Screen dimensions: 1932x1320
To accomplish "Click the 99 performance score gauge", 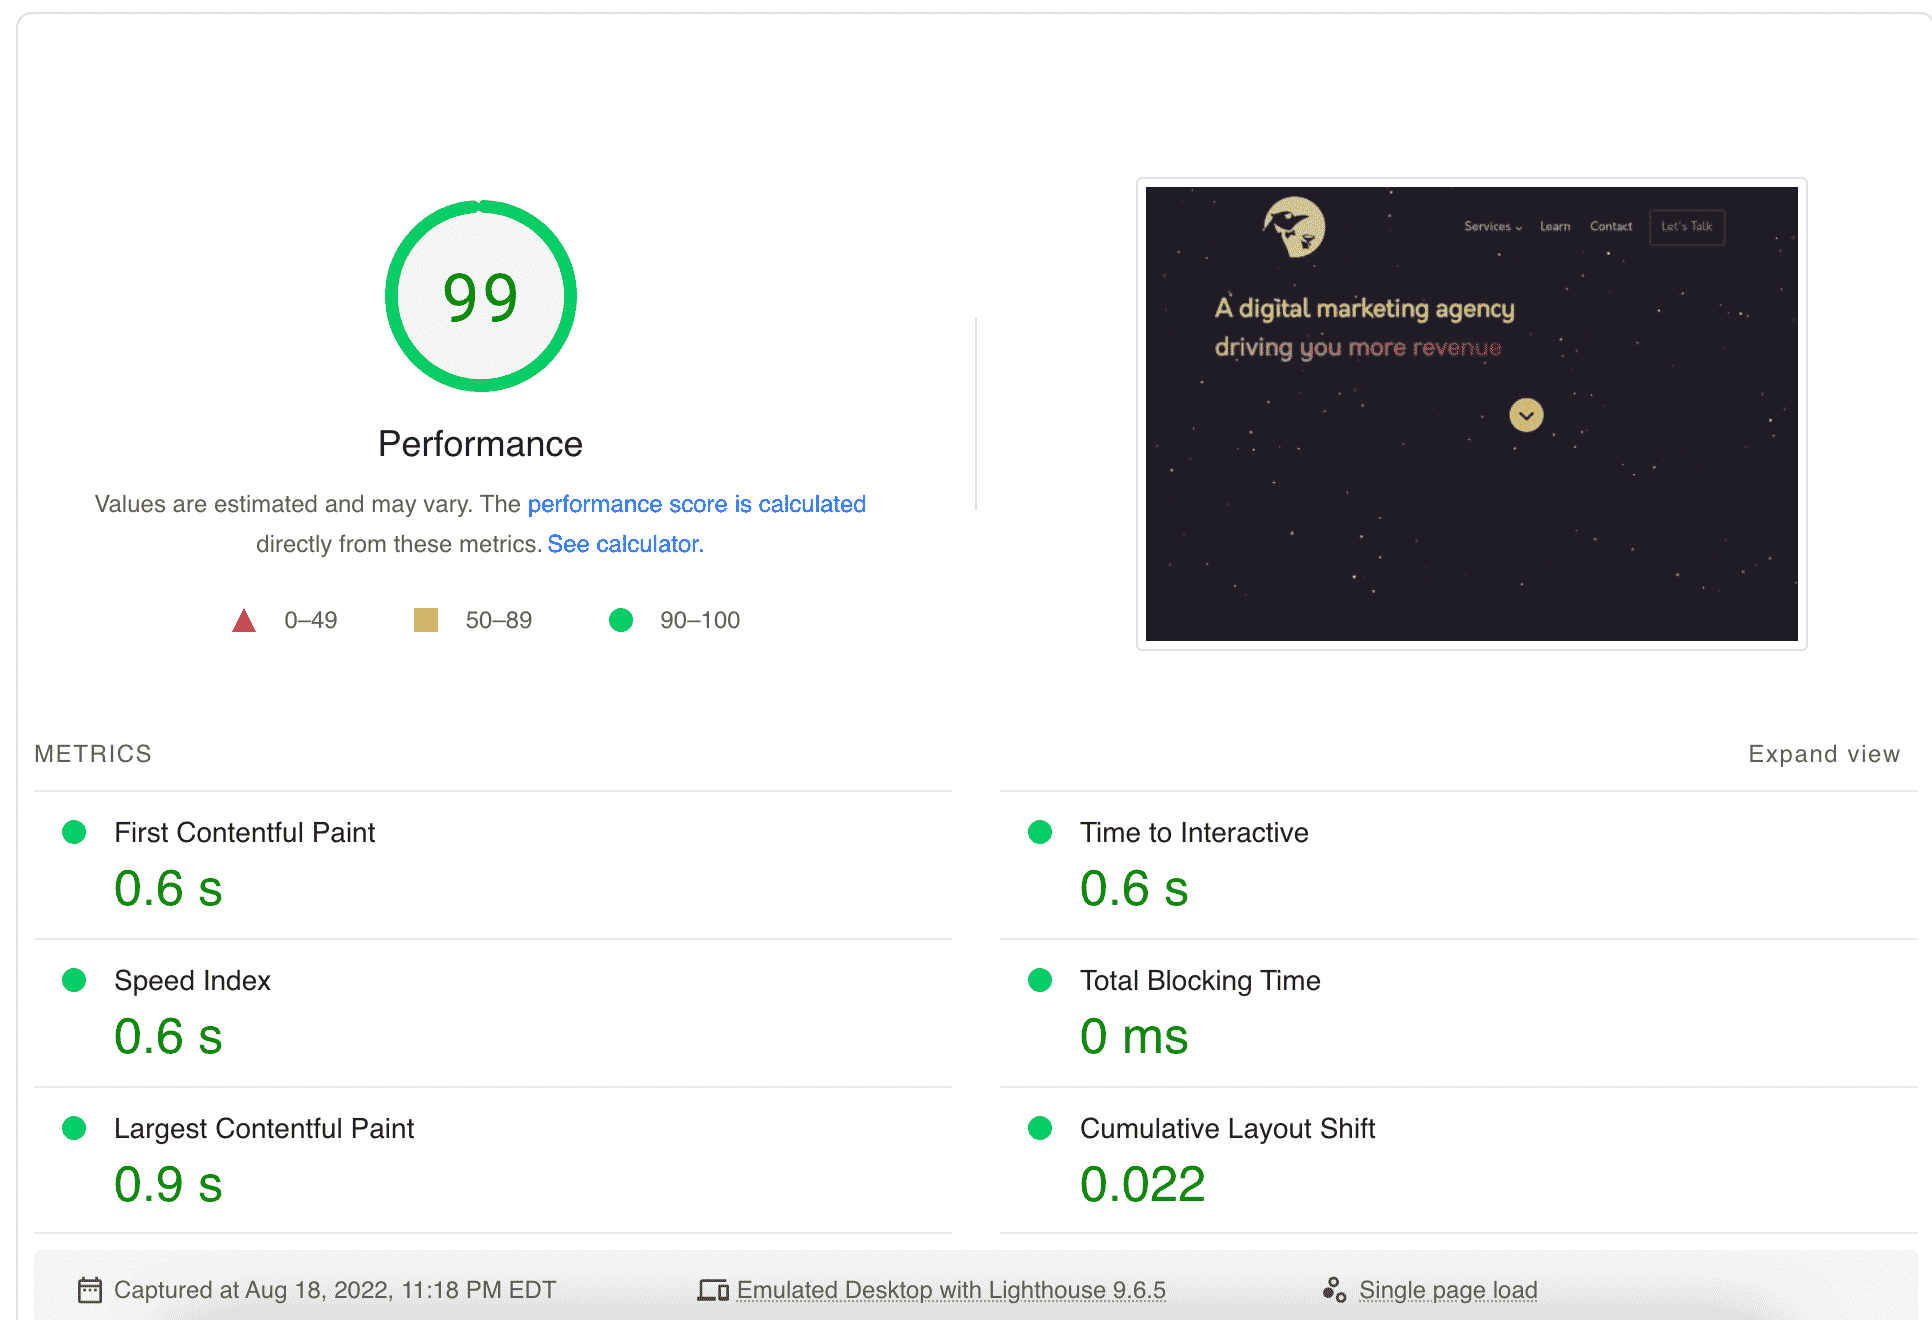I will tap(481, 296).
